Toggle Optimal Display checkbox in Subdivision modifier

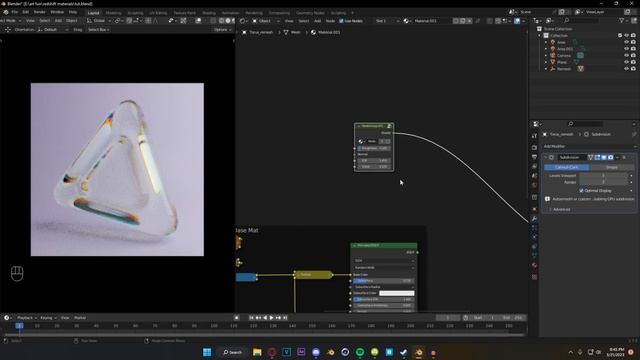[581, 191]
